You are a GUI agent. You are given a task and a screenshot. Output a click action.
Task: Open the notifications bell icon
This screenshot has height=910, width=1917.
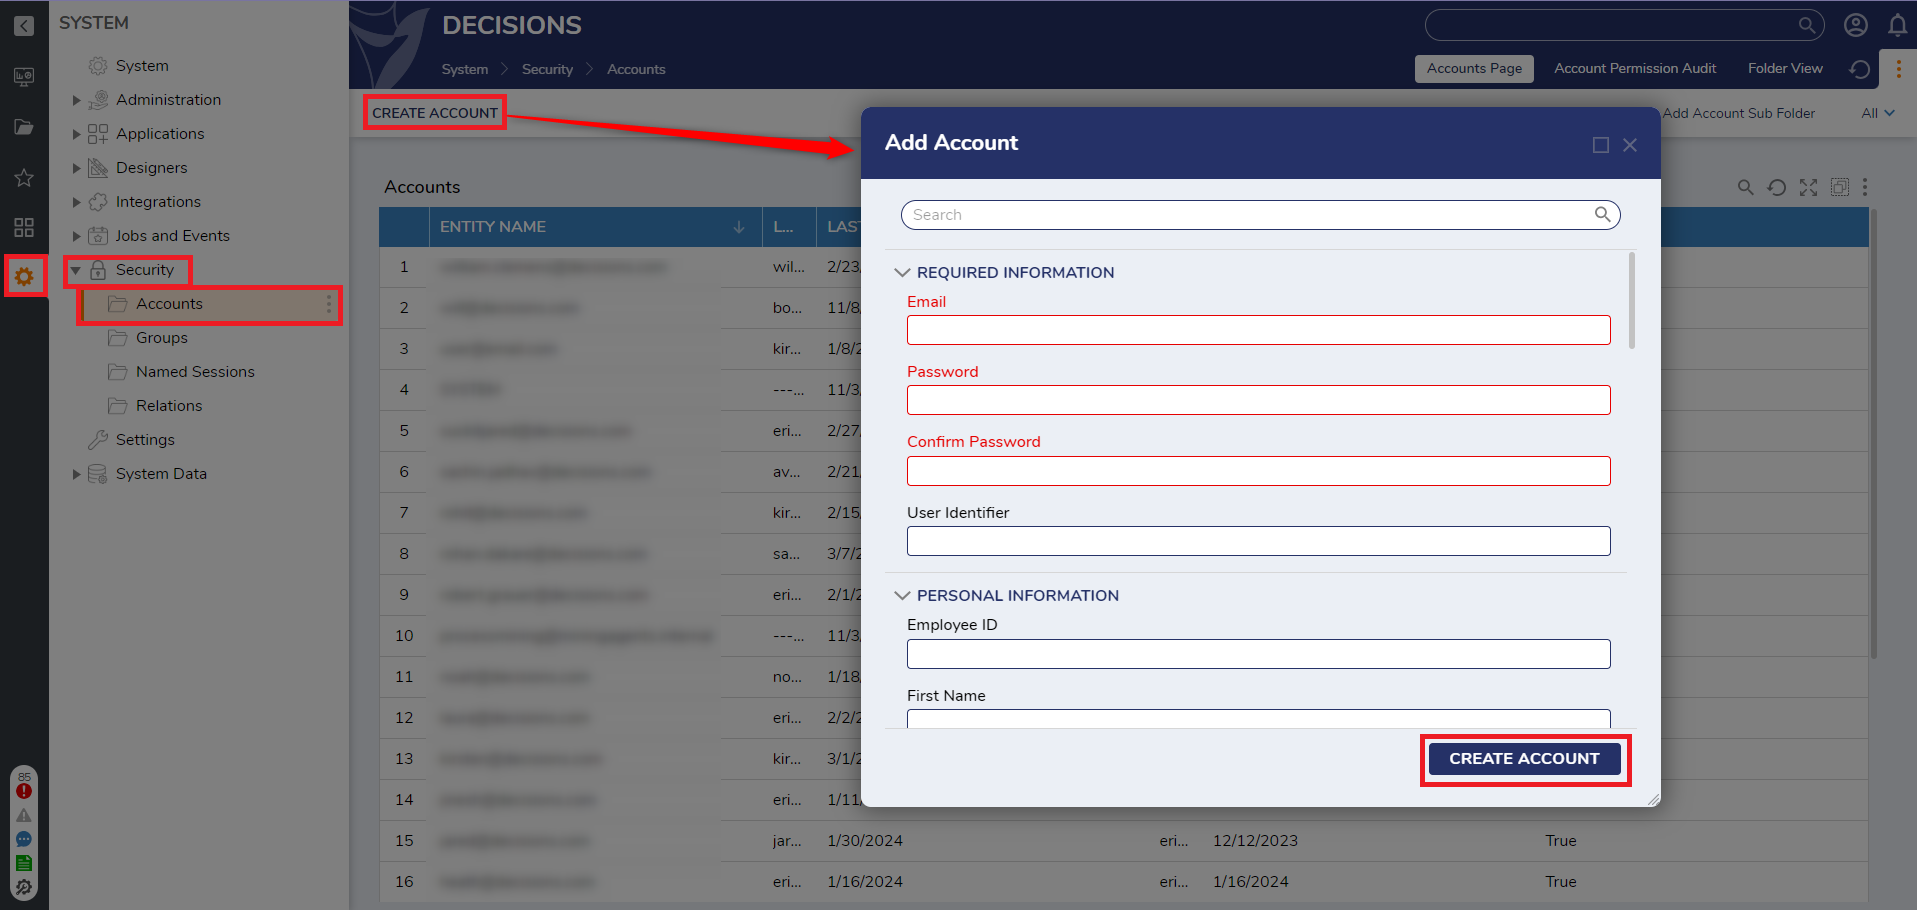[x=1897, y=25]
